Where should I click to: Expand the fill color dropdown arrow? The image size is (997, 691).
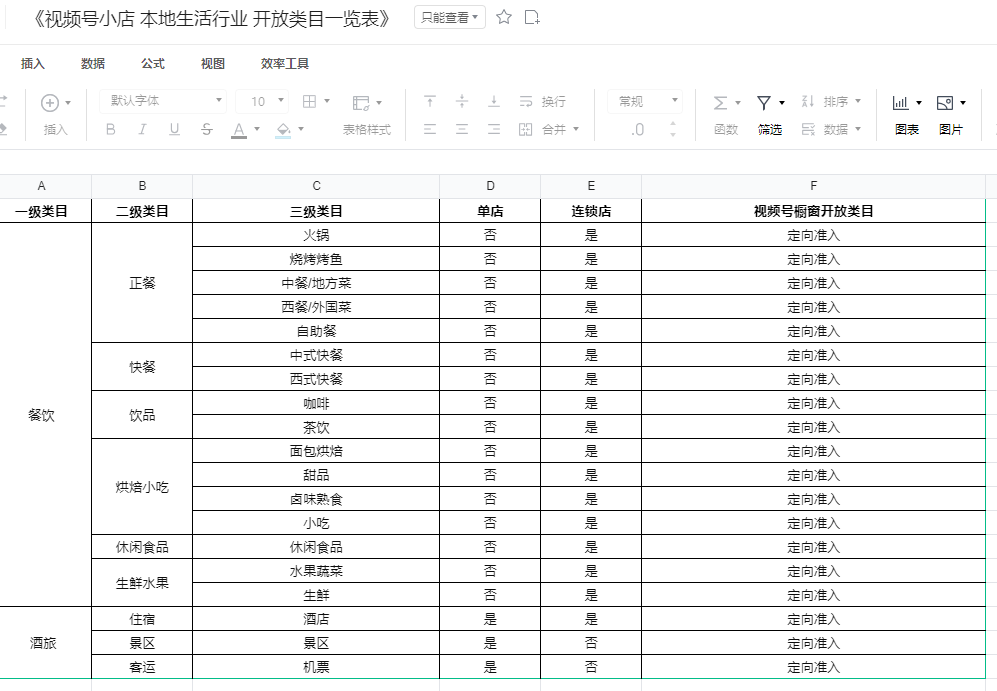click(301, 129)
